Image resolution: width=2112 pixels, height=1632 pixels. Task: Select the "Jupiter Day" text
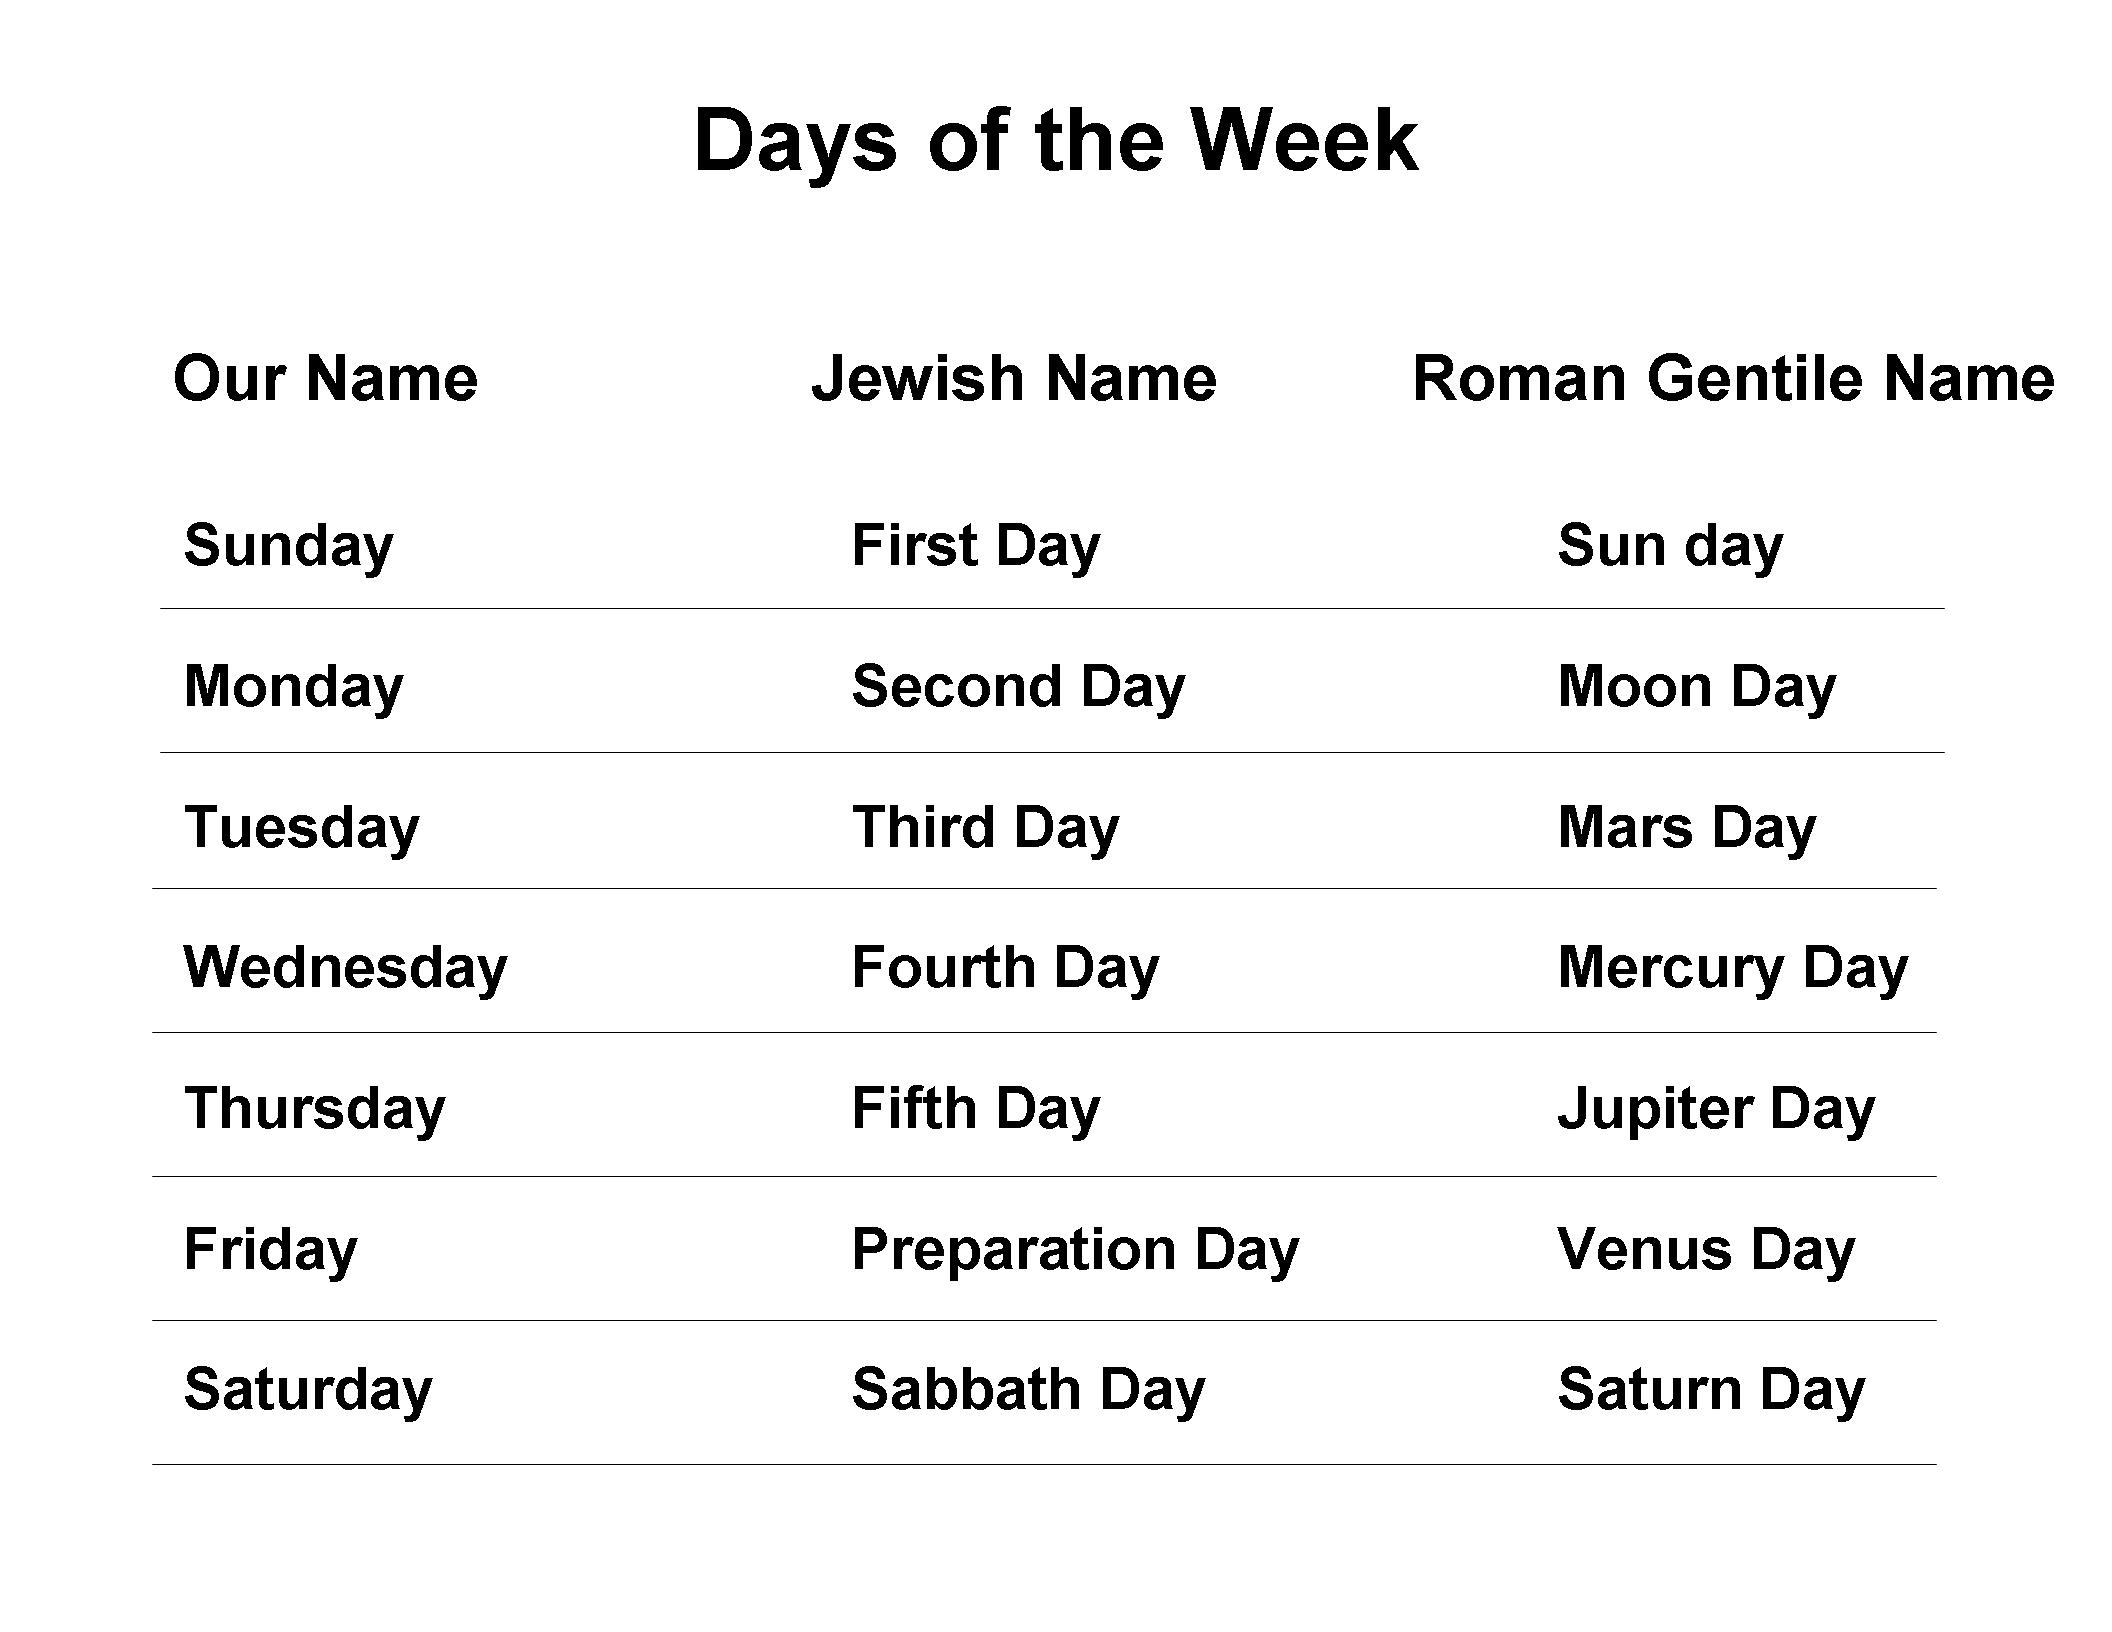pyautogui.click(x=1716, y=1109)
